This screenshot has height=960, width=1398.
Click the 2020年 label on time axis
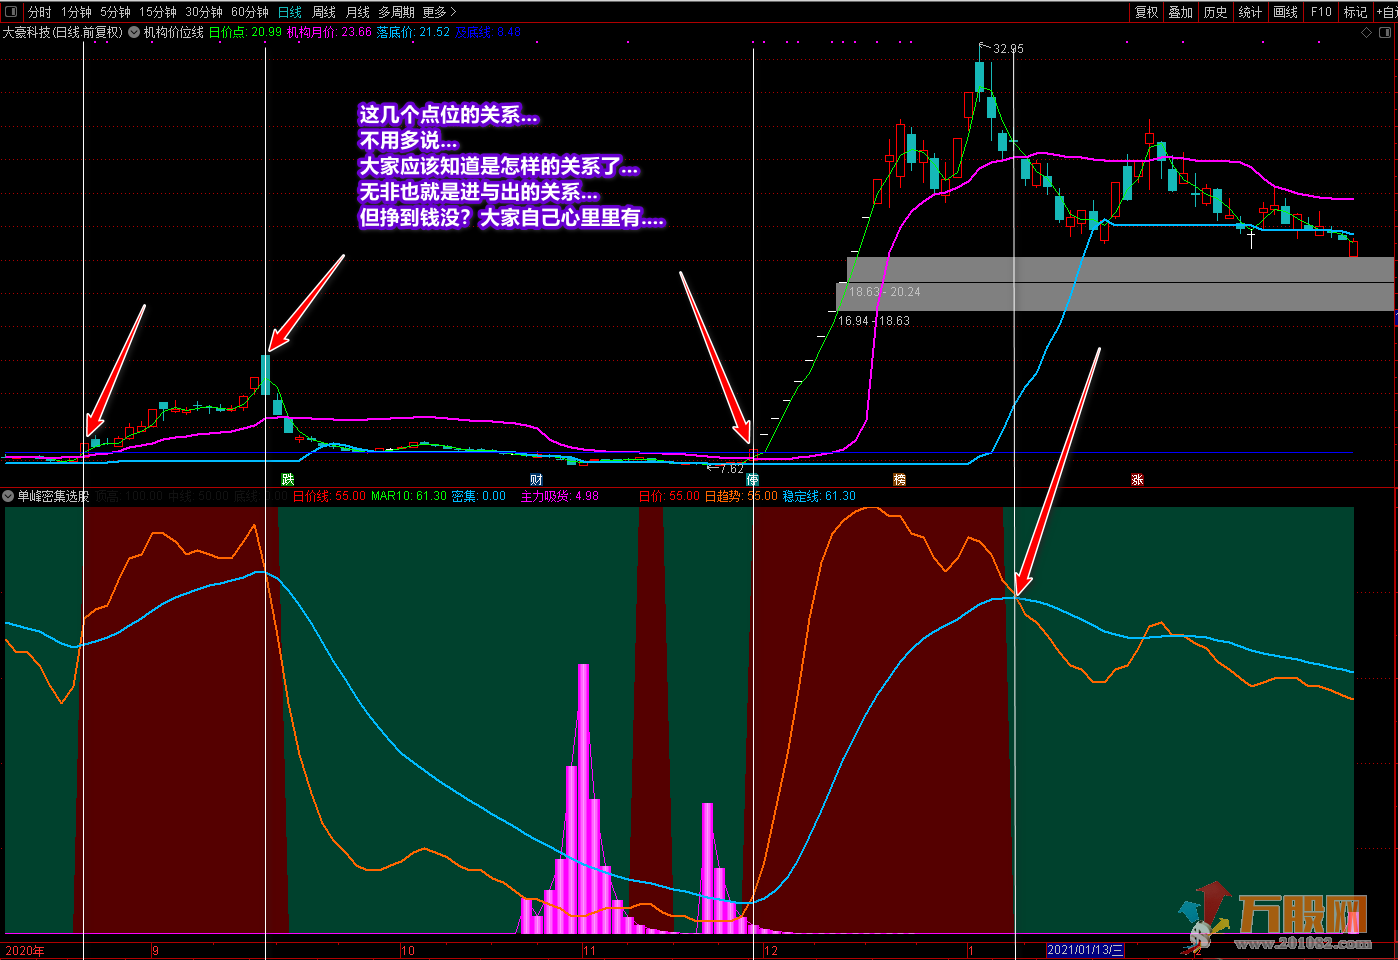(x=25, y=951)
